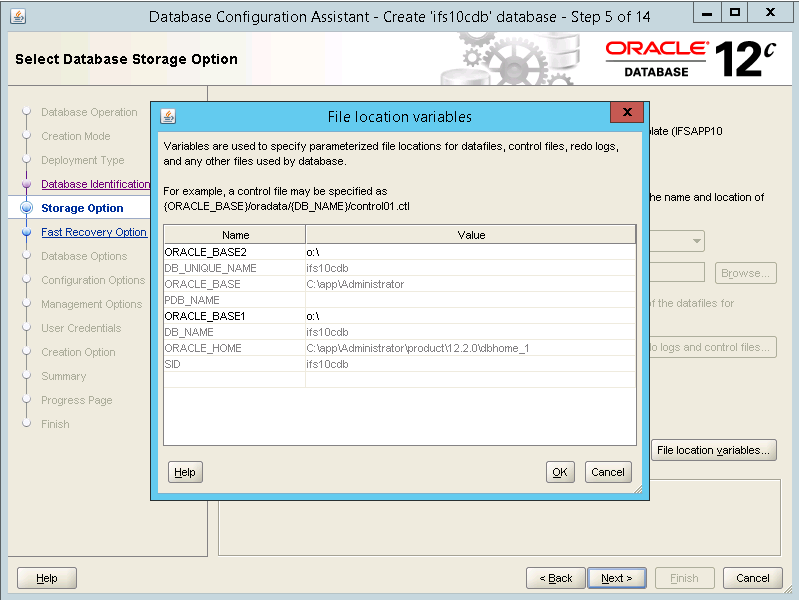799x600 pixels.
Task: Cancel the File location variables dialog
Action: pos(607,472)
